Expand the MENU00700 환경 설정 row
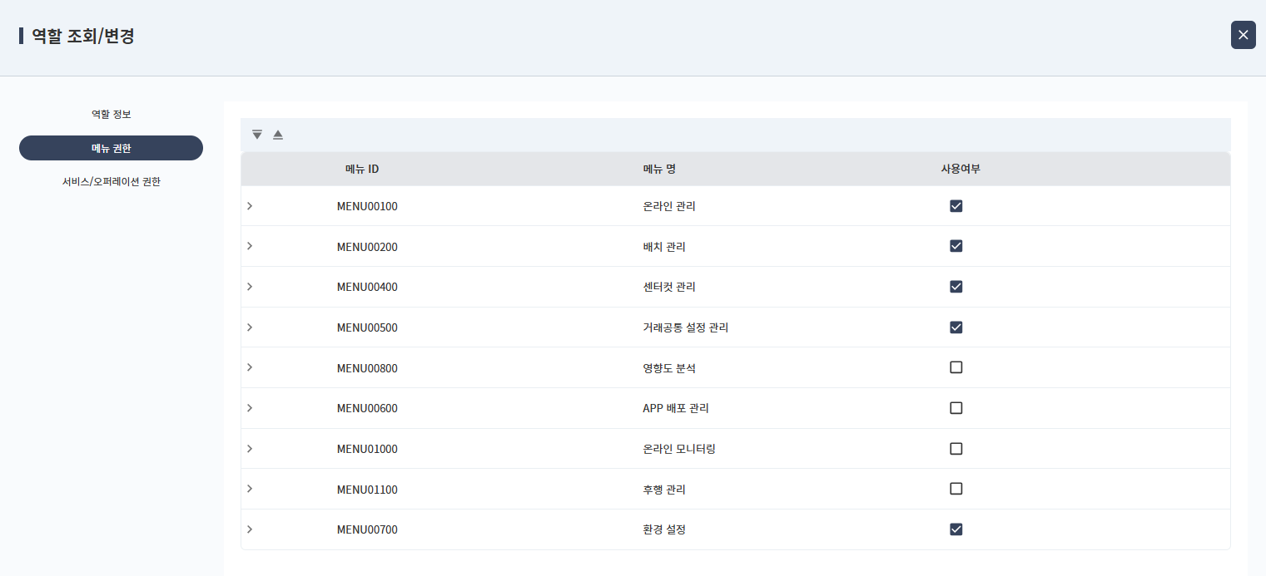The width and height of the screenshot is (1266, 576). [x=250, y=530]
